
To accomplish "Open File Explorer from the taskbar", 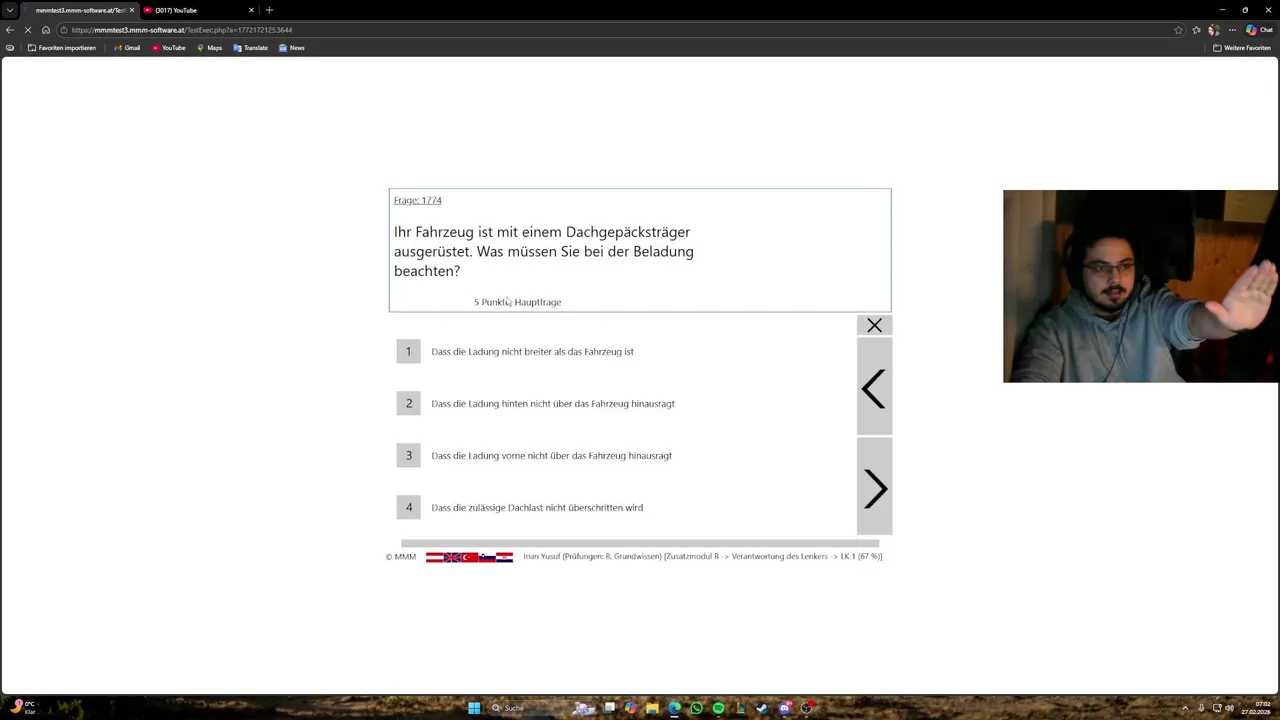I will (x=652, y=708).
